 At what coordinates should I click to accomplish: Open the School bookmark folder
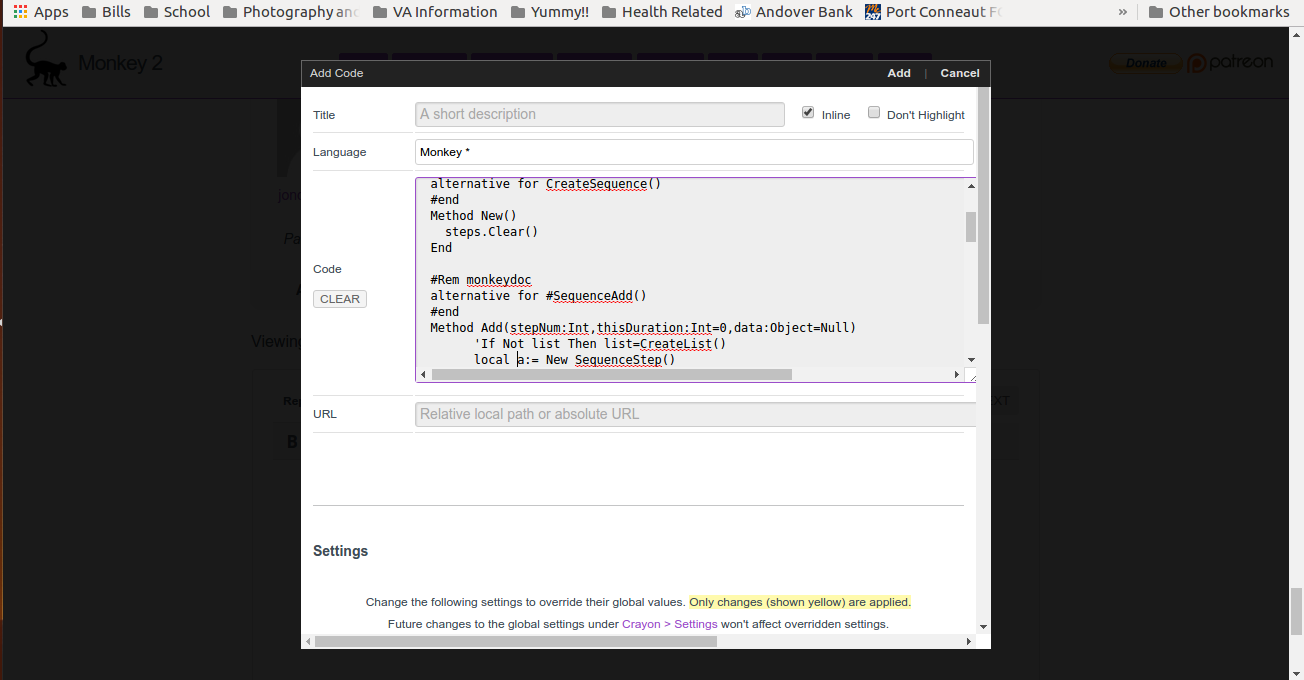176,12
